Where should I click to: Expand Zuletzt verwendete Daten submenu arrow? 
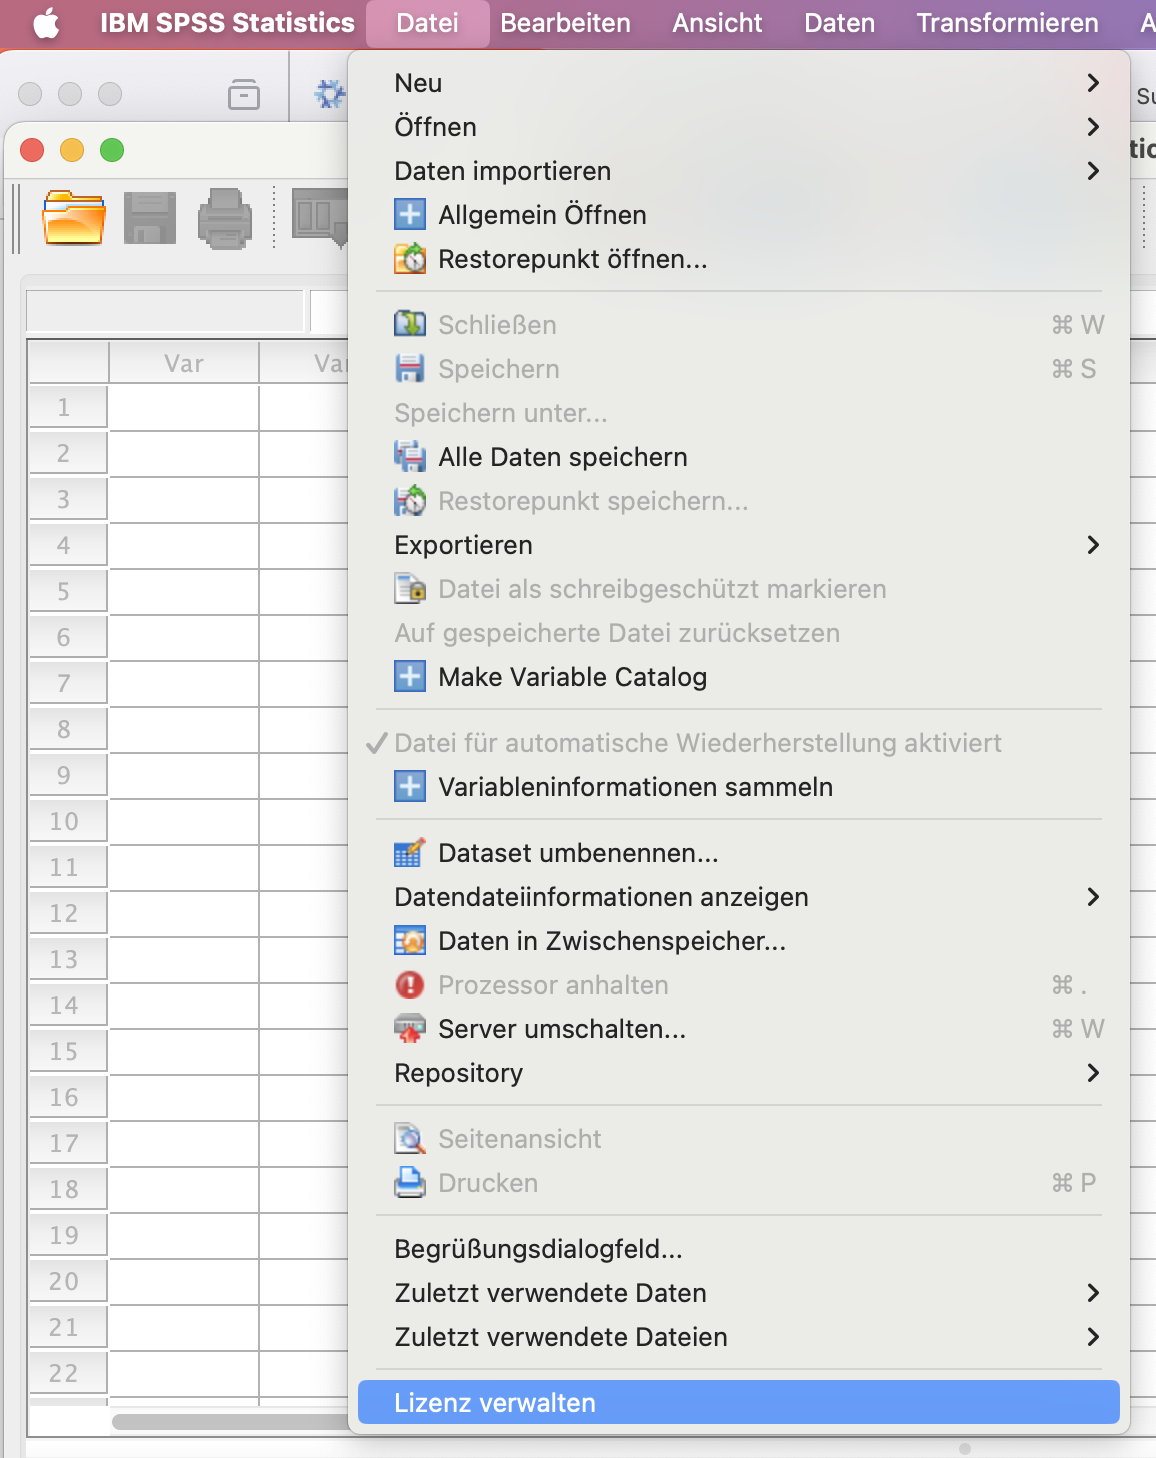point(1093,1293)
